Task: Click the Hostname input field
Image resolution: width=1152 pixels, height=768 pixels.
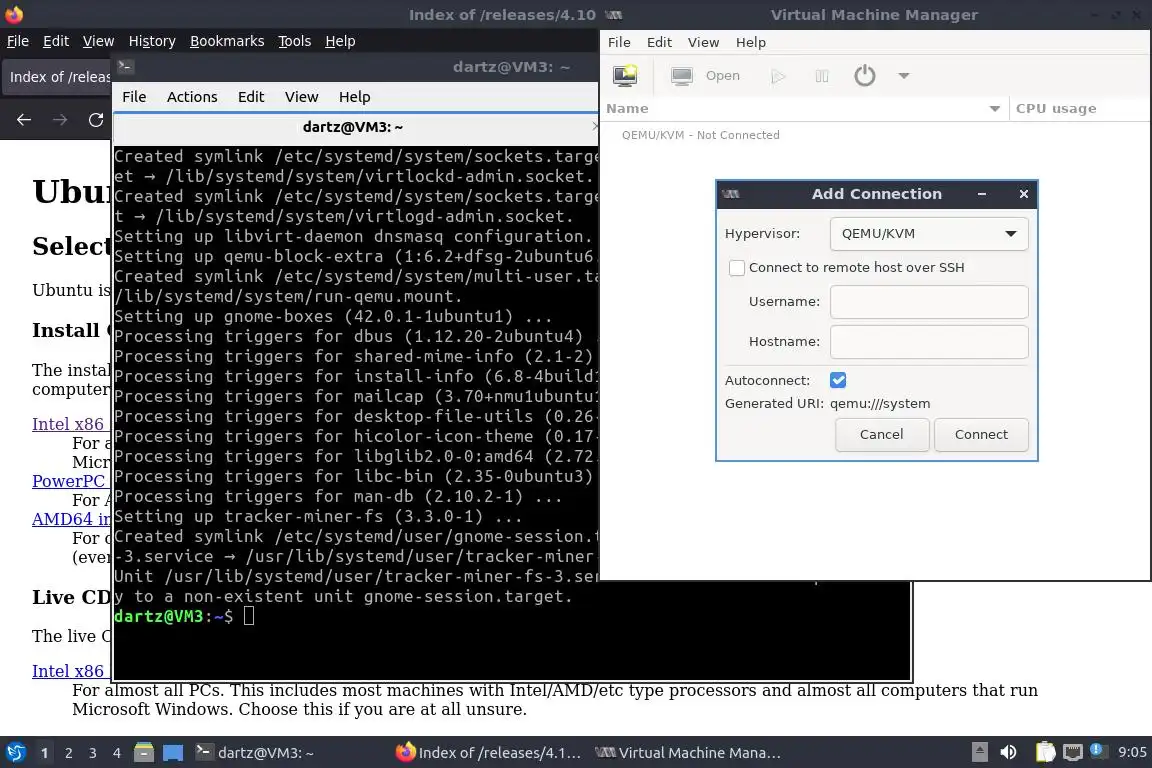Action: point(929,342)
